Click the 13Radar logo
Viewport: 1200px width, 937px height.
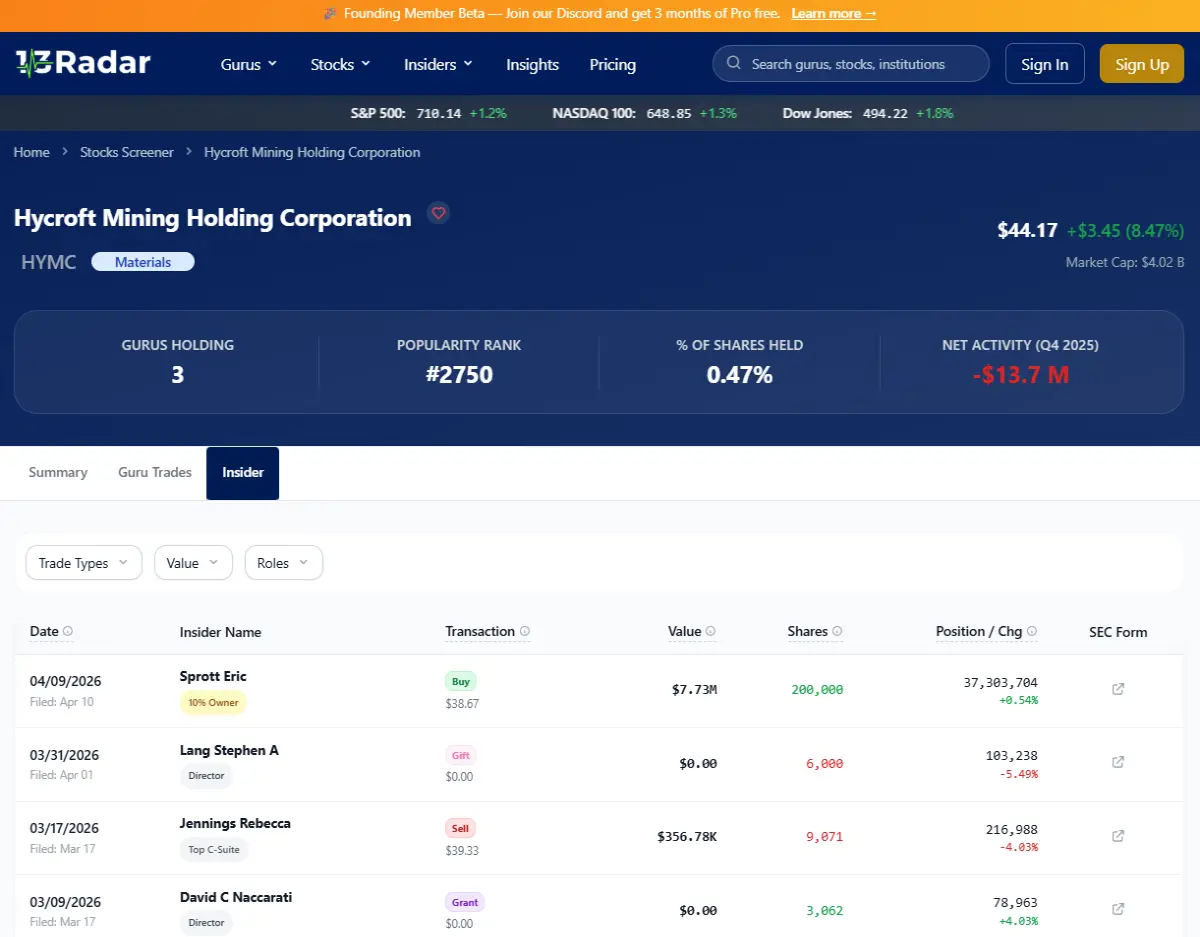pos(82,64)
